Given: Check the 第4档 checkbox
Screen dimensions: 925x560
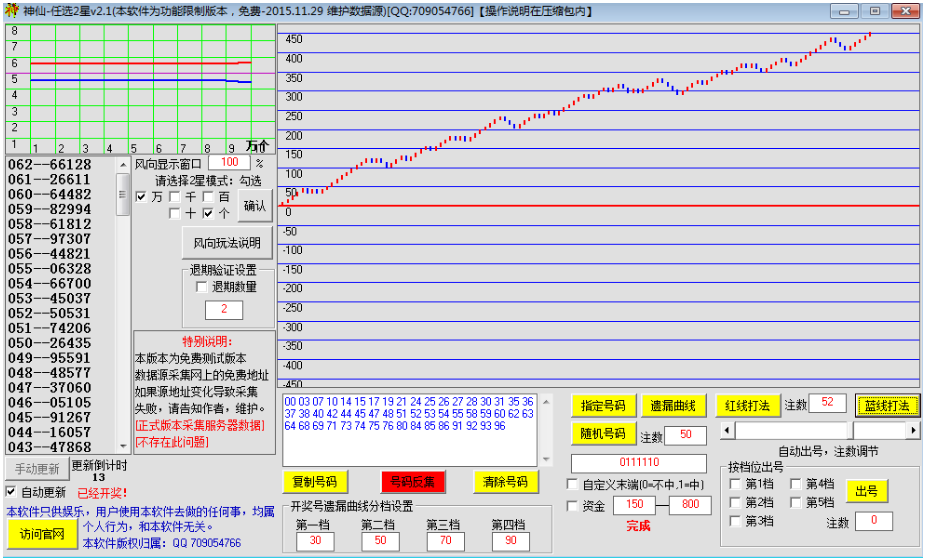Looking at the screenshot, I should click(796, 484).
